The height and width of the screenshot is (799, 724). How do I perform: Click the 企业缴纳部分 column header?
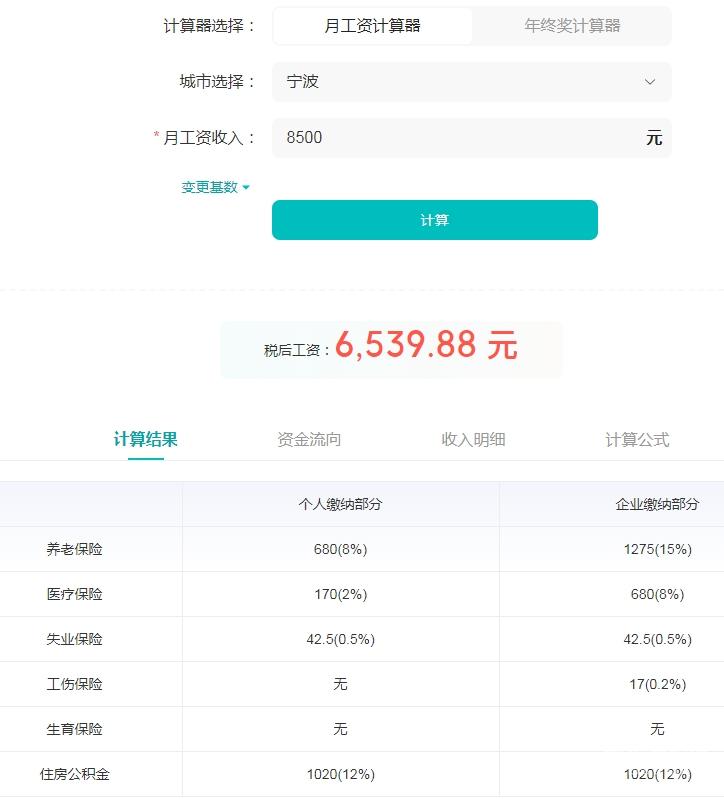coord(657,504)
